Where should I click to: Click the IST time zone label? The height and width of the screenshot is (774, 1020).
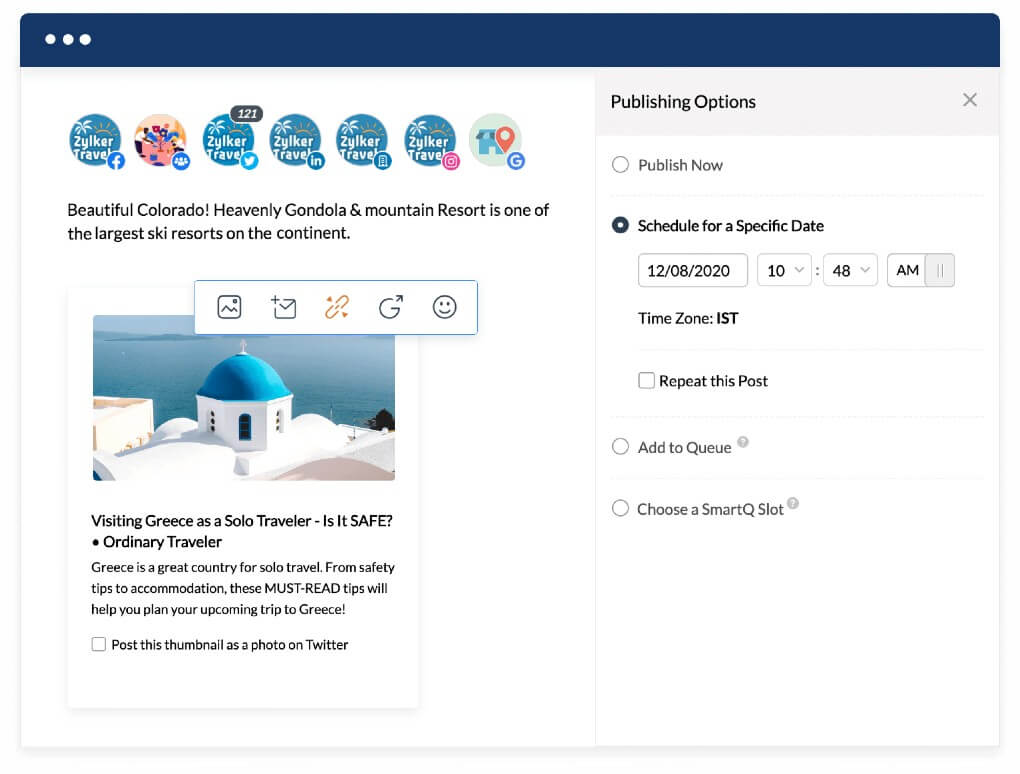click(x=726, y=318)
